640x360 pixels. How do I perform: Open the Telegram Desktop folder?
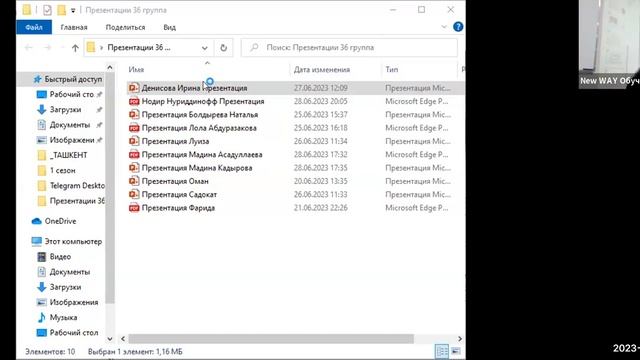[x=77, y=186]
